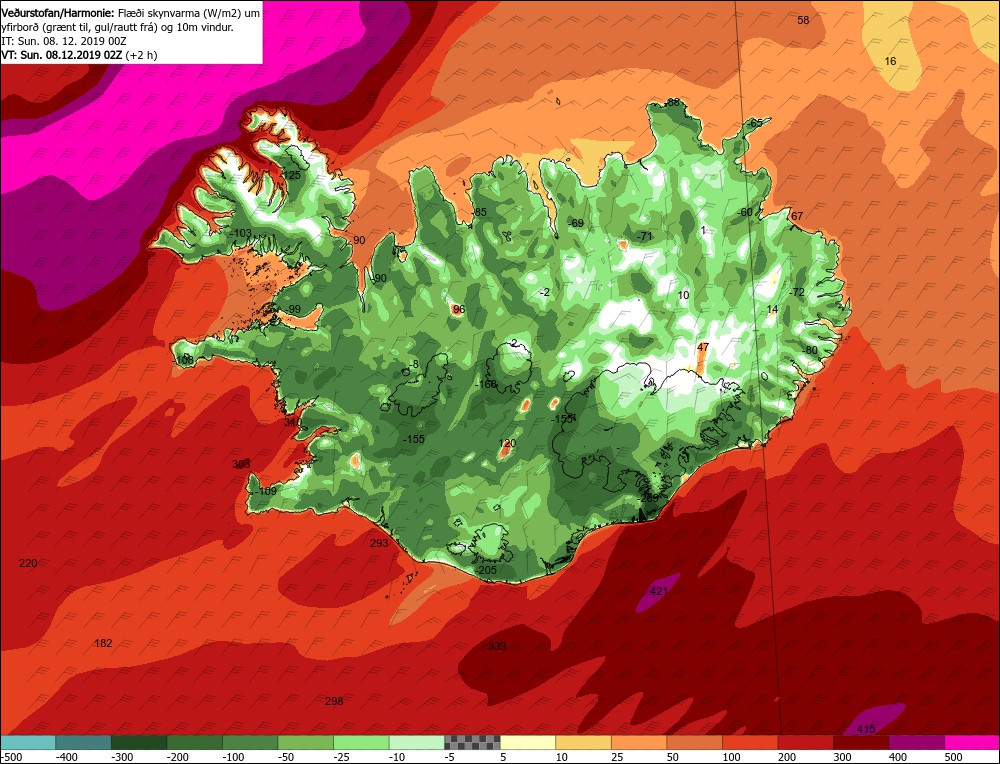This screenshot has width=1000, height=764.
Task: Click the value -168 on the map
Action: [x=486, y=385]
